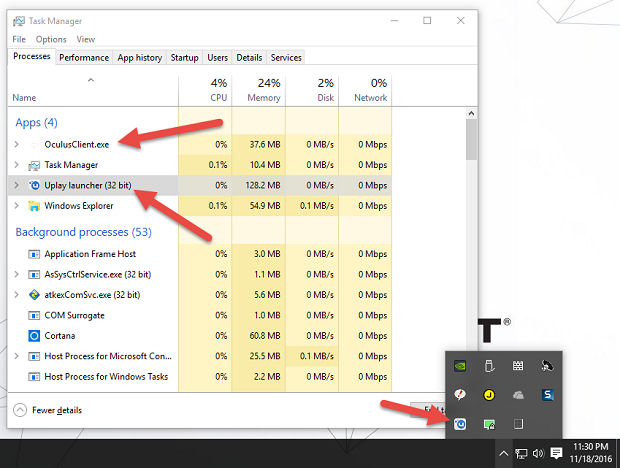Expand the OculusClient.exe process group

point(17,144)
